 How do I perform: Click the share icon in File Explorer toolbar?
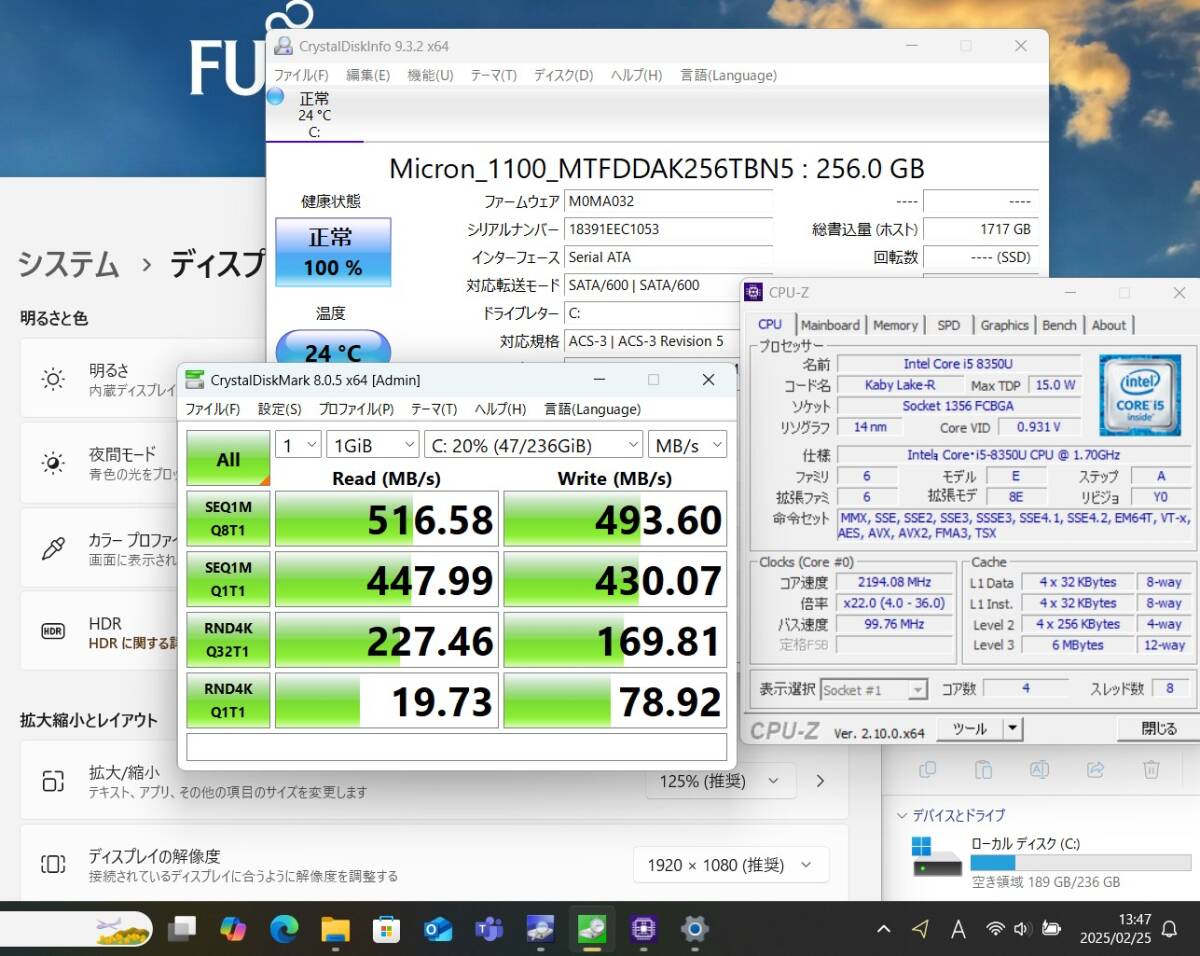[x=1095, y=769]
